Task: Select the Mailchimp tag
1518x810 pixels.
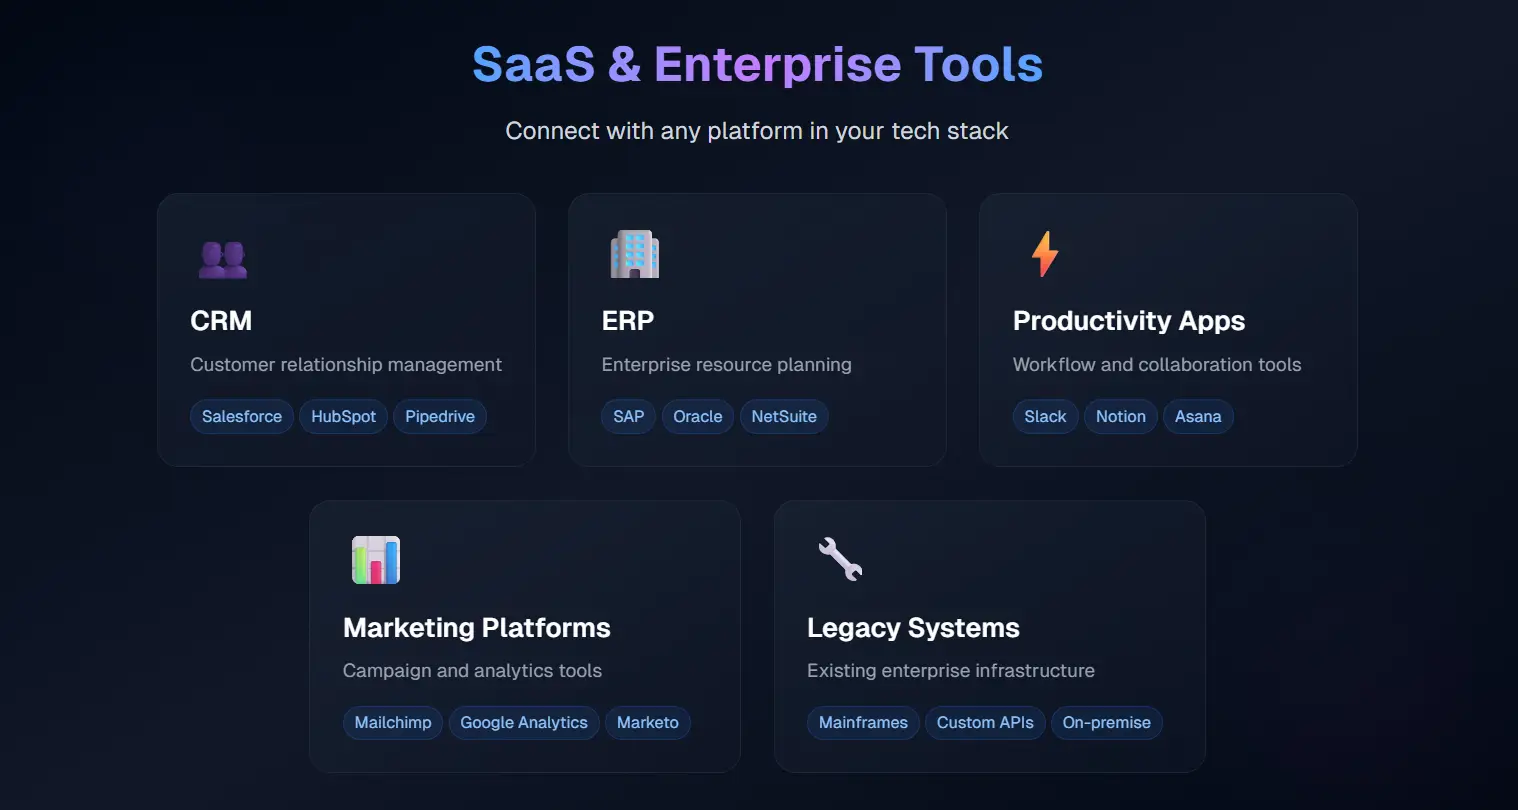Action: 393,723
